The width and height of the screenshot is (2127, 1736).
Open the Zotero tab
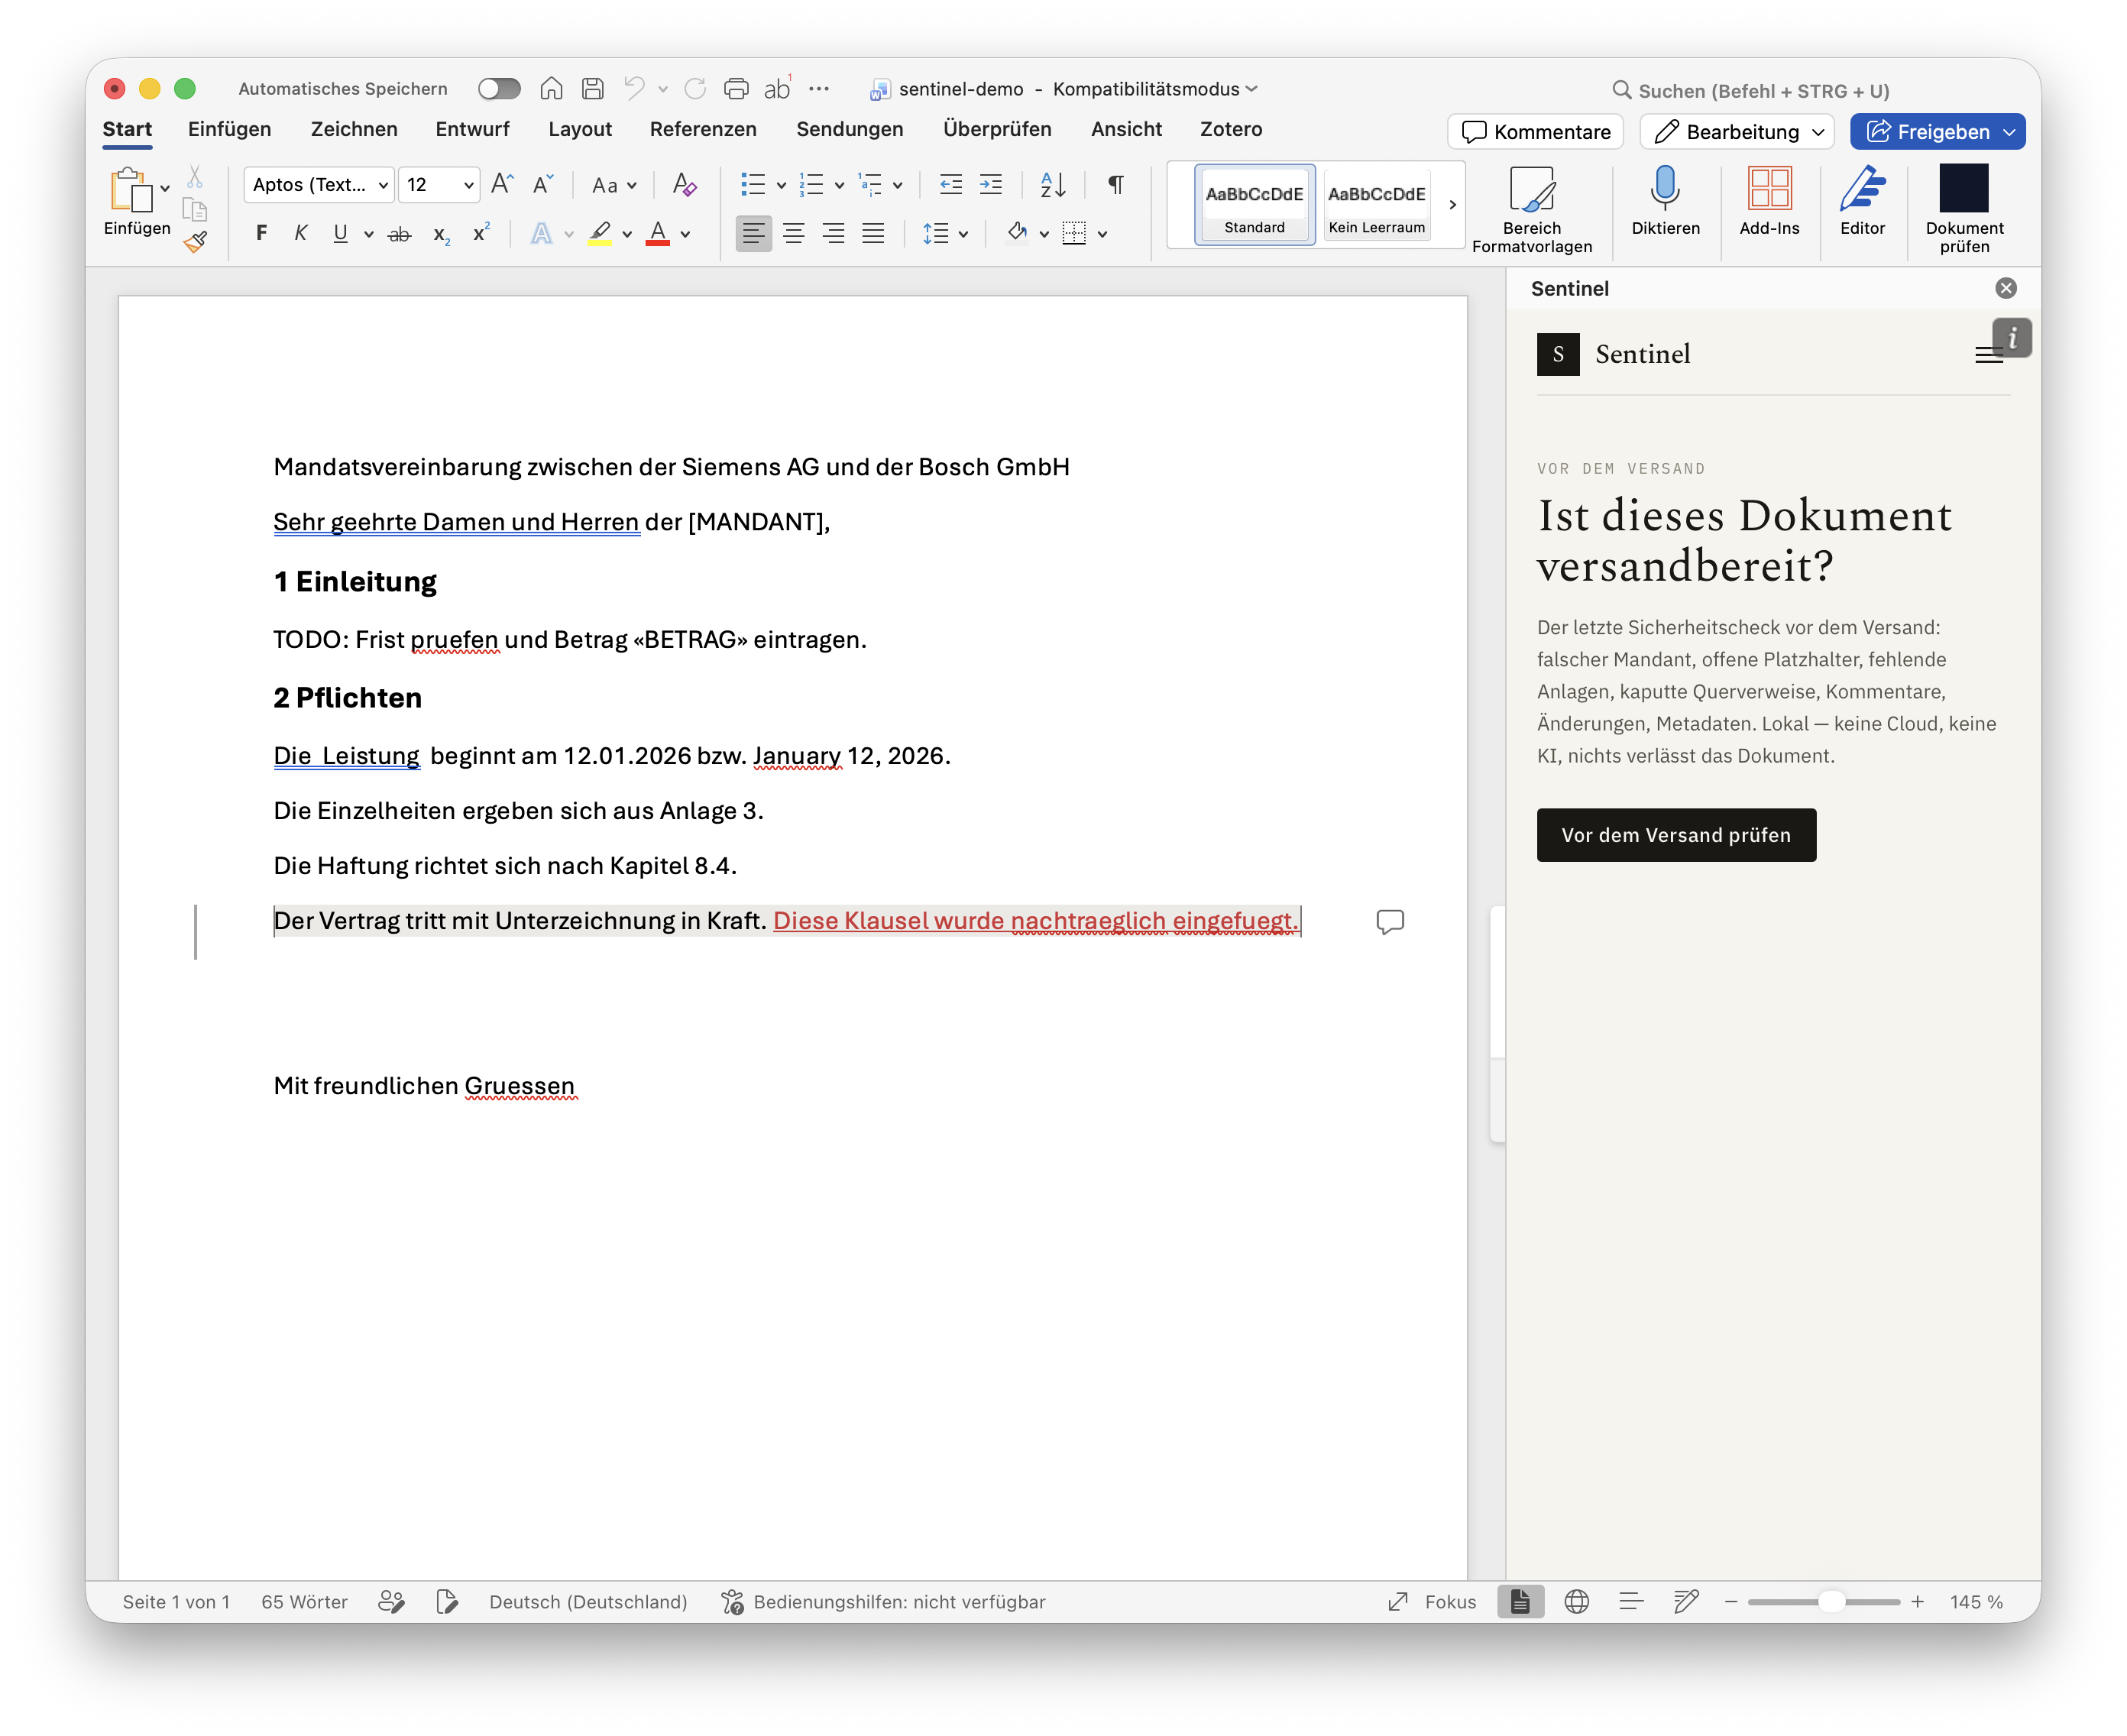click(1231, 129)
